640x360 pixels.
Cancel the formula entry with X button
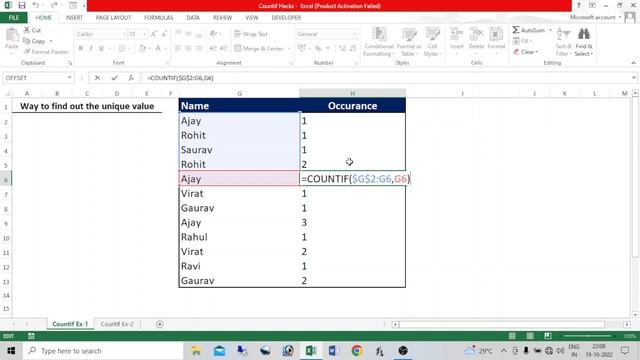tap(97, 78)
